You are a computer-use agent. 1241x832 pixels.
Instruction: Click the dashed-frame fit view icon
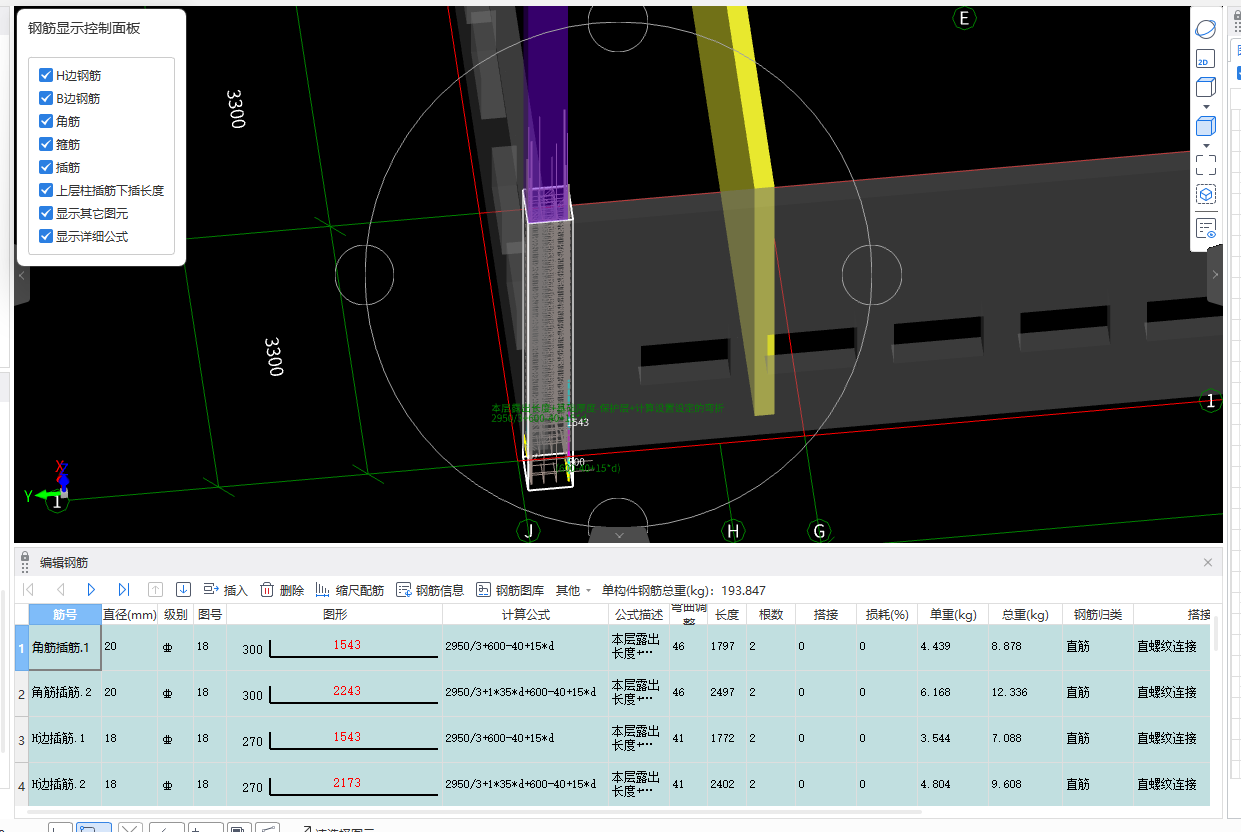[x=1206, y=165]
